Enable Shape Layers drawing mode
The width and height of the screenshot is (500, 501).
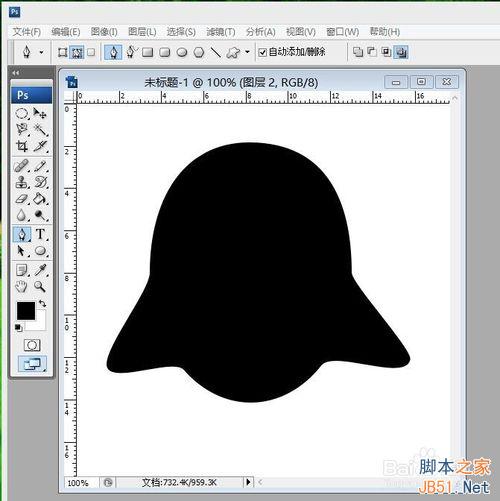coord(62,52)
